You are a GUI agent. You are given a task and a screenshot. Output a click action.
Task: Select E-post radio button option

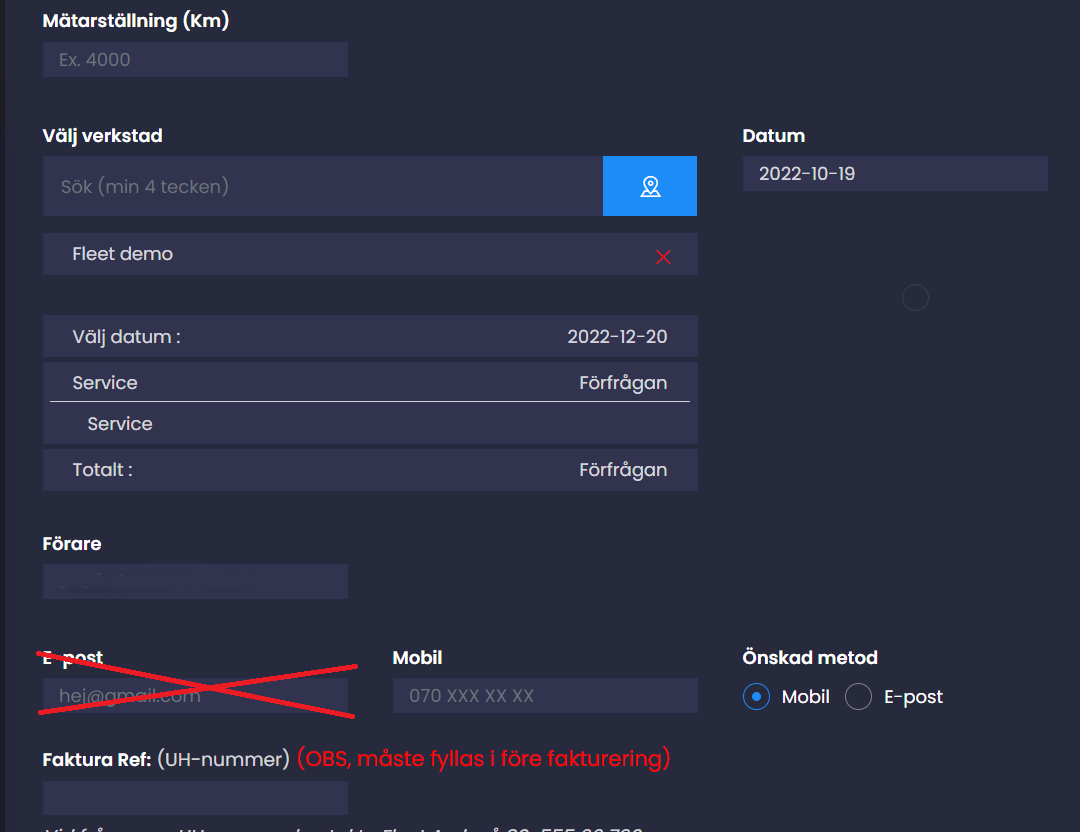(x=859, y=697)
